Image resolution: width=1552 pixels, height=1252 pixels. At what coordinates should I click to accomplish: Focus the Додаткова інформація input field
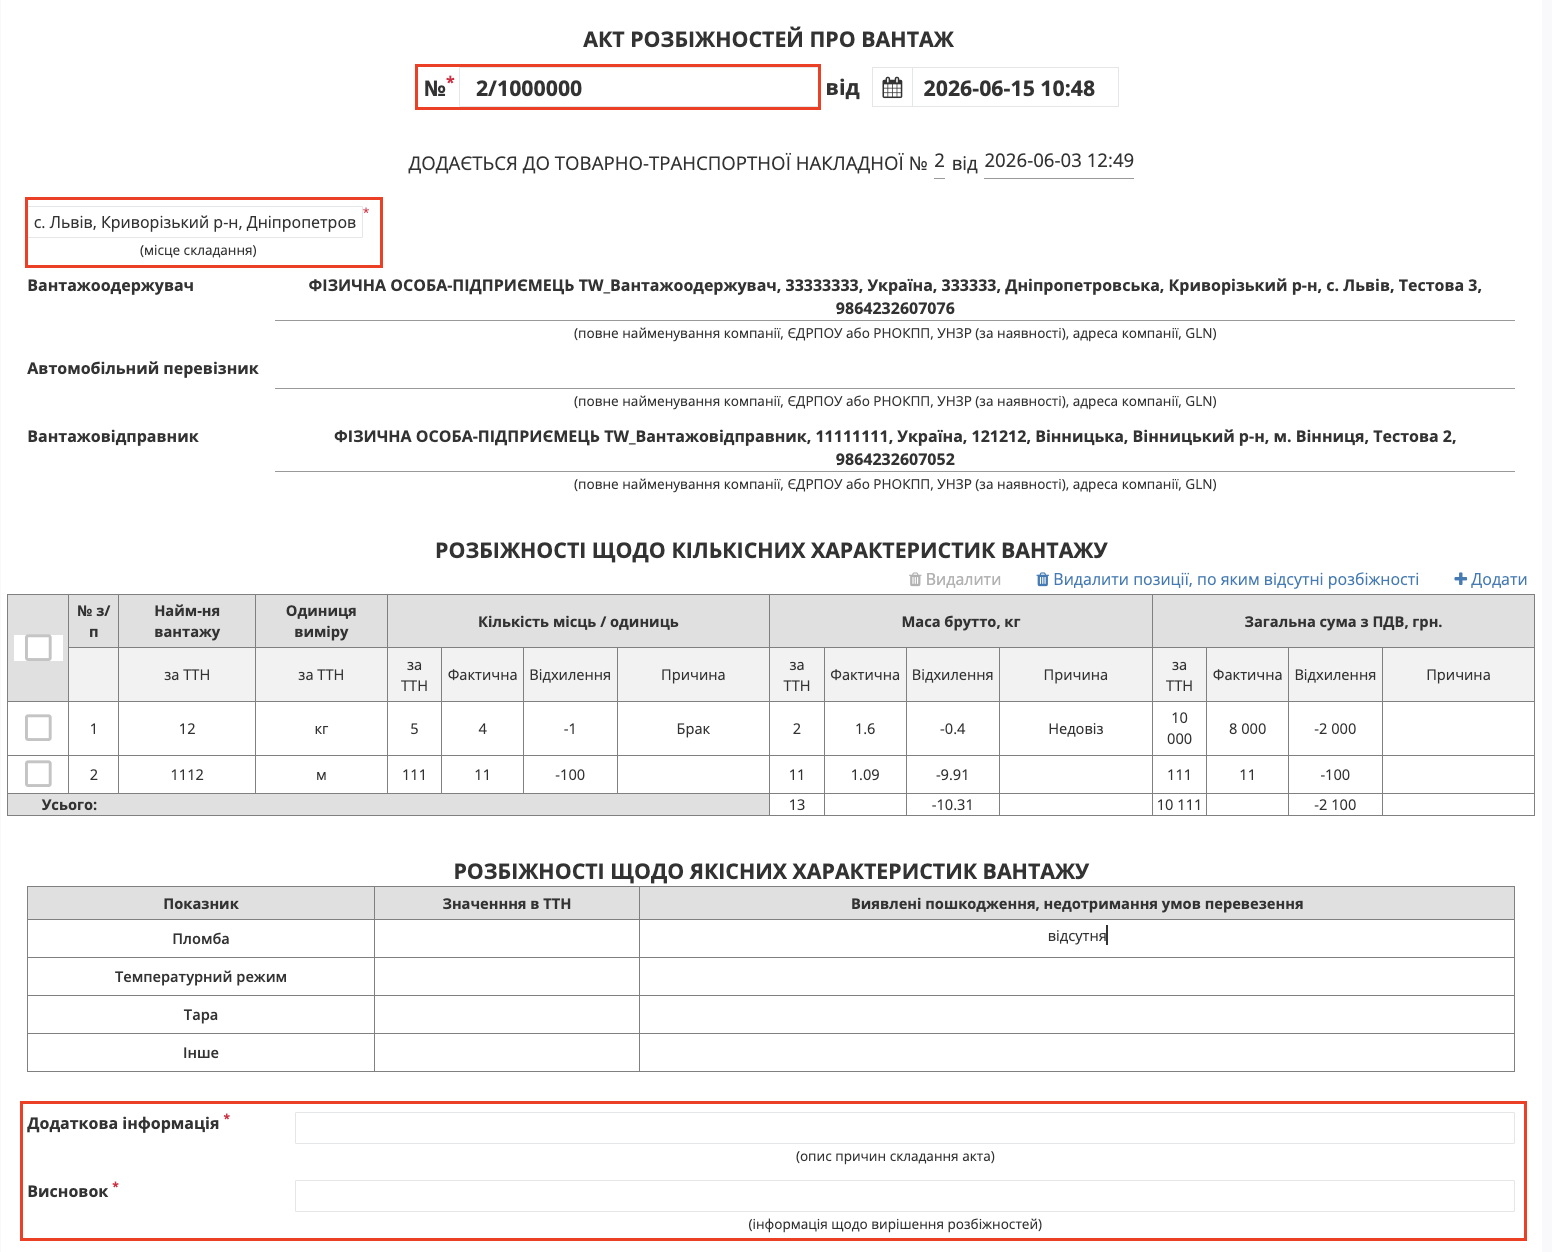pos(904,1128)
